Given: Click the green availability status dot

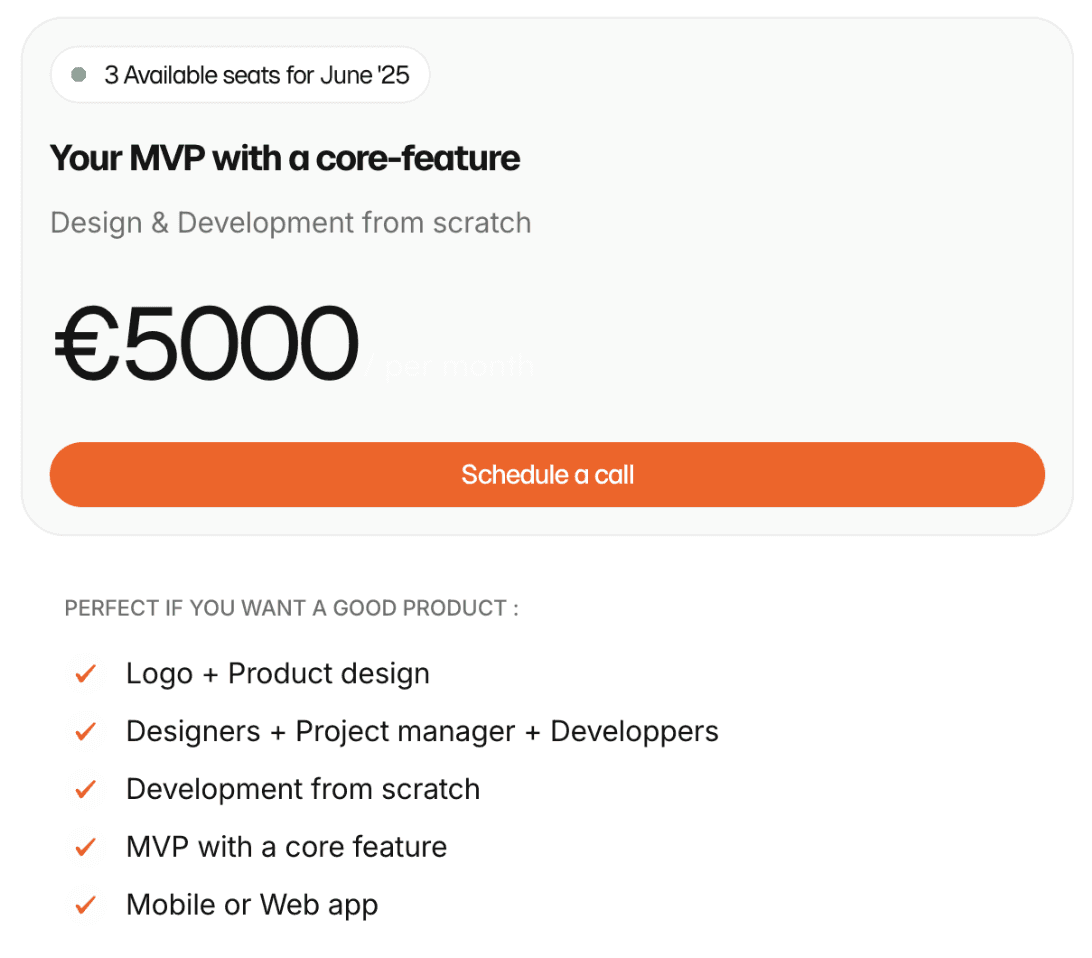Looking at the screenshot, I should [79, 74].
